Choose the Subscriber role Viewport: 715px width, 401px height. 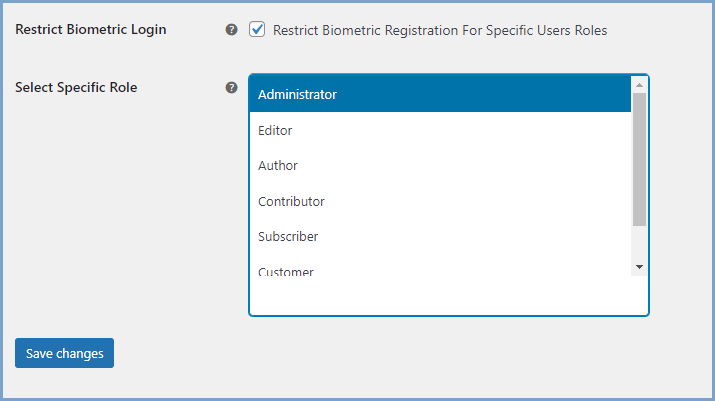(288, 237)
